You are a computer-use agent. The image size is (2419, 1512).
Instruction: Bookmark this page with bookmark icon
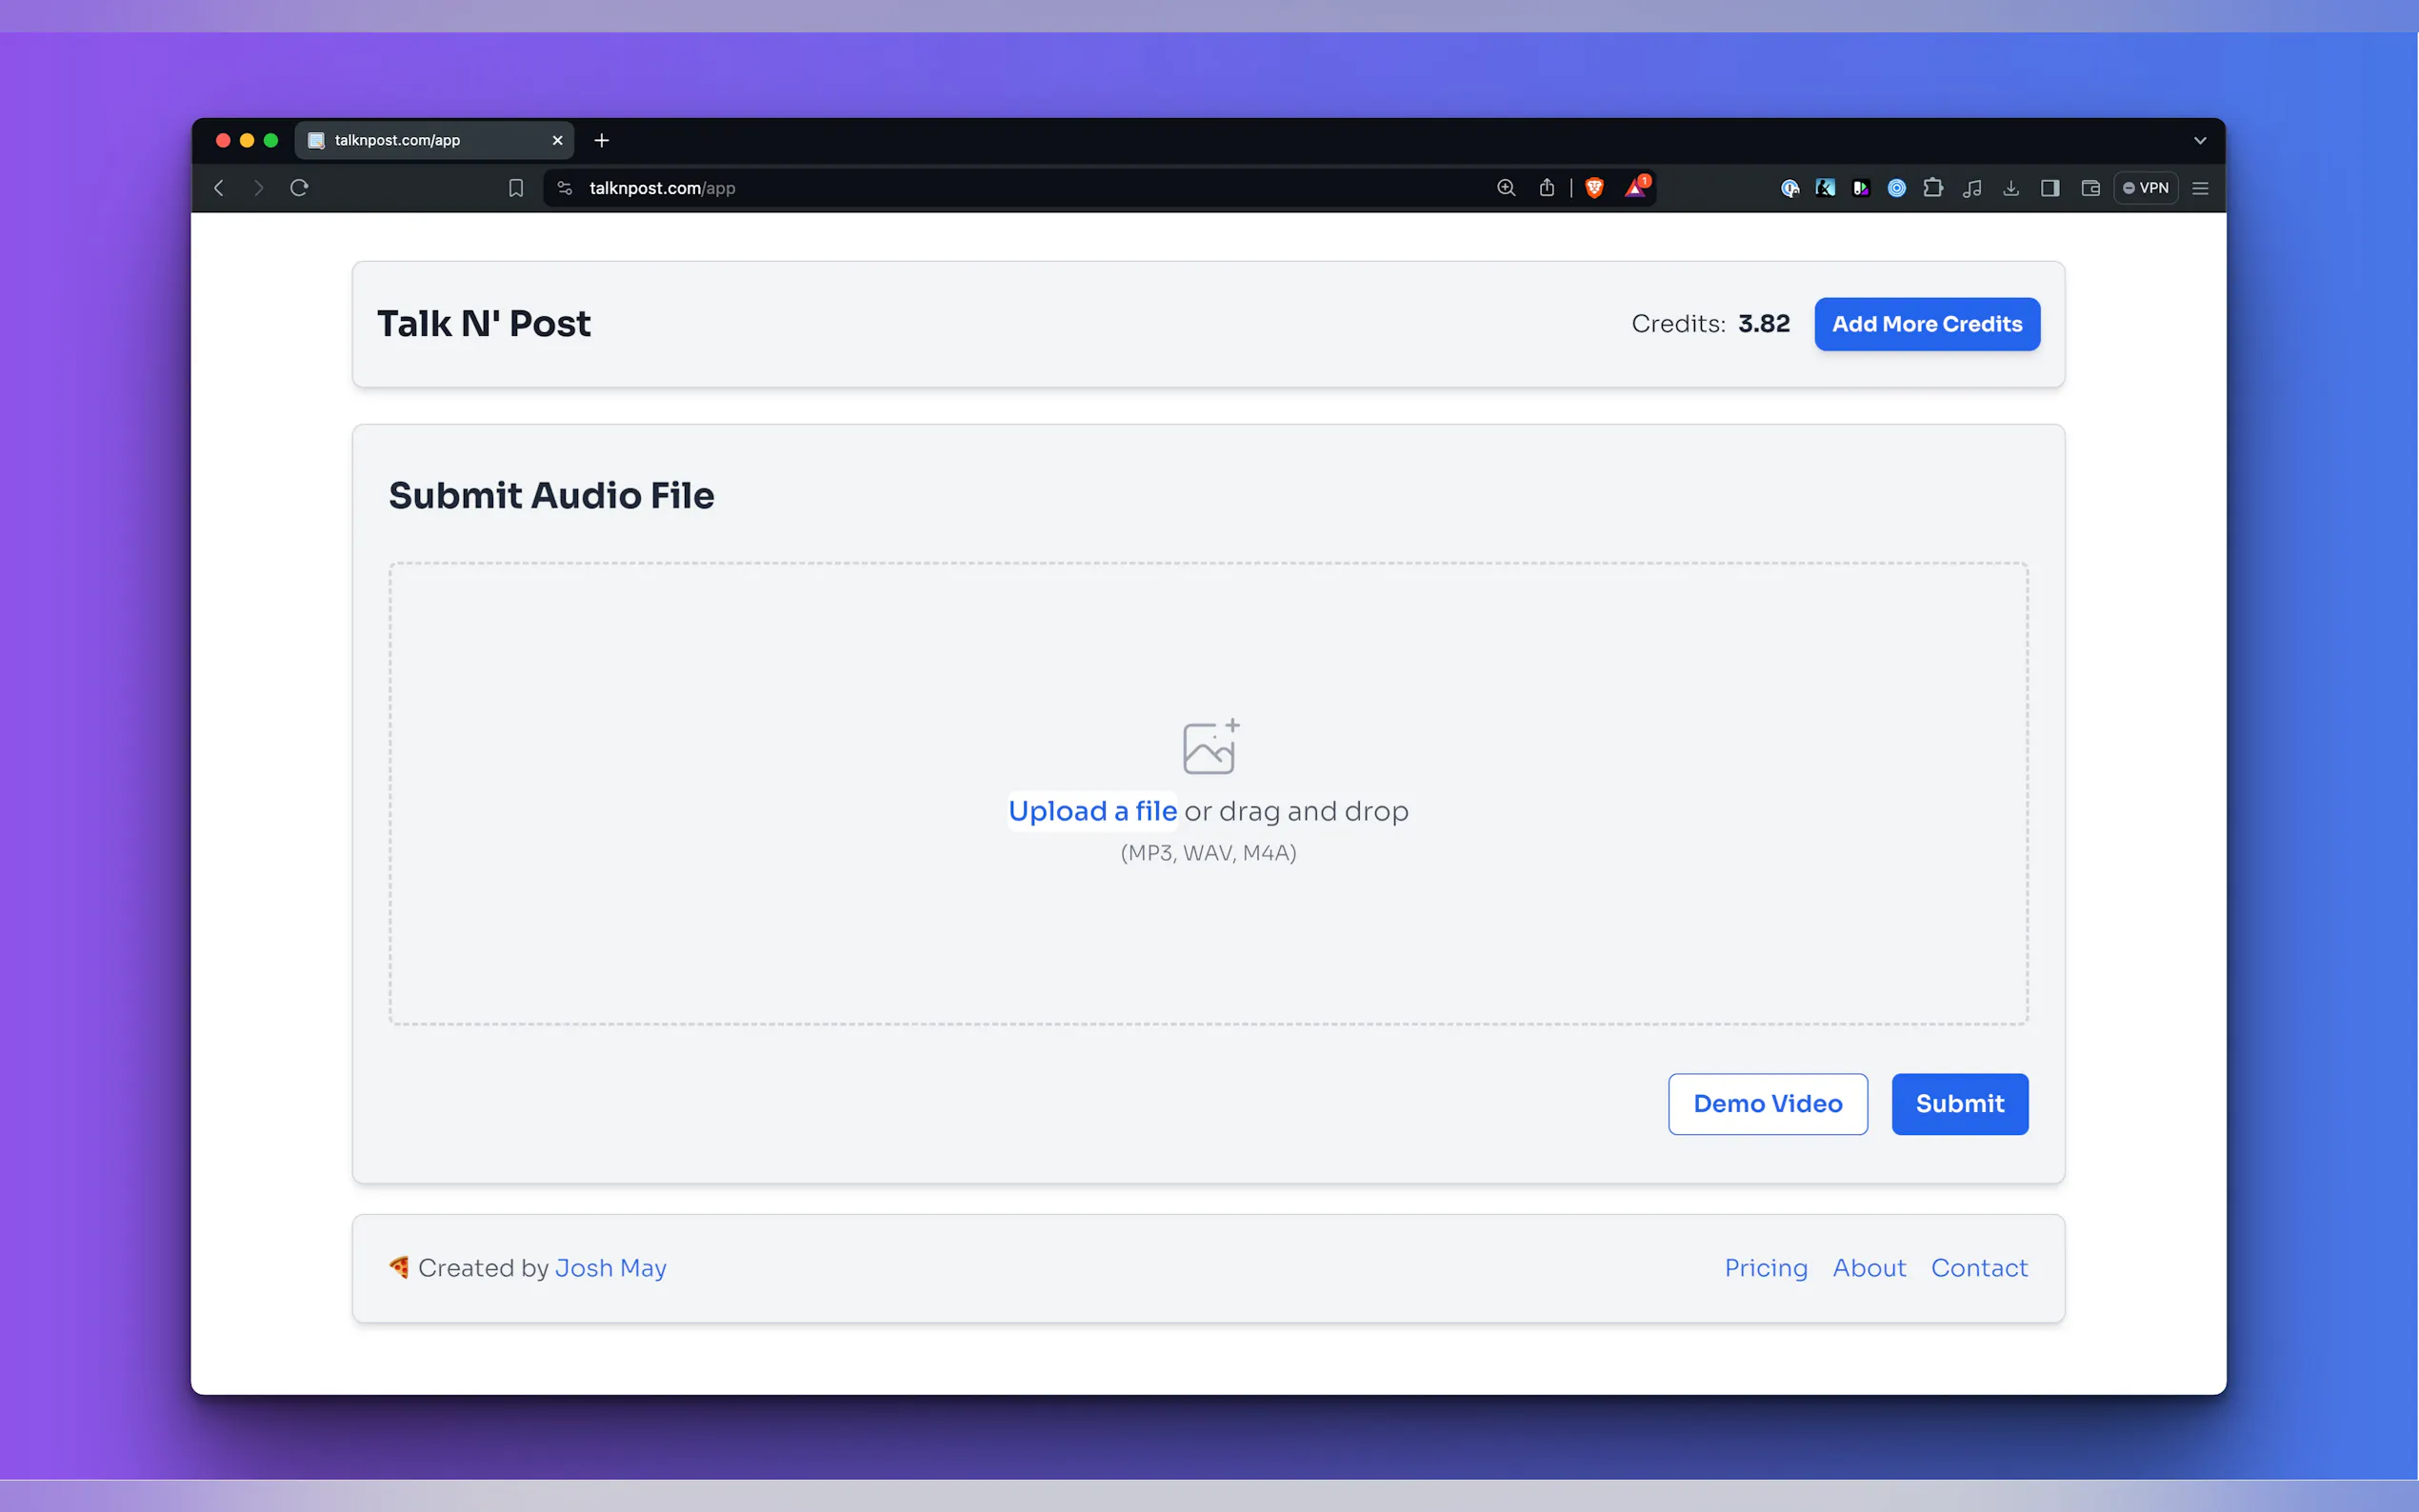pyautogui.click(x=516, y=188)
